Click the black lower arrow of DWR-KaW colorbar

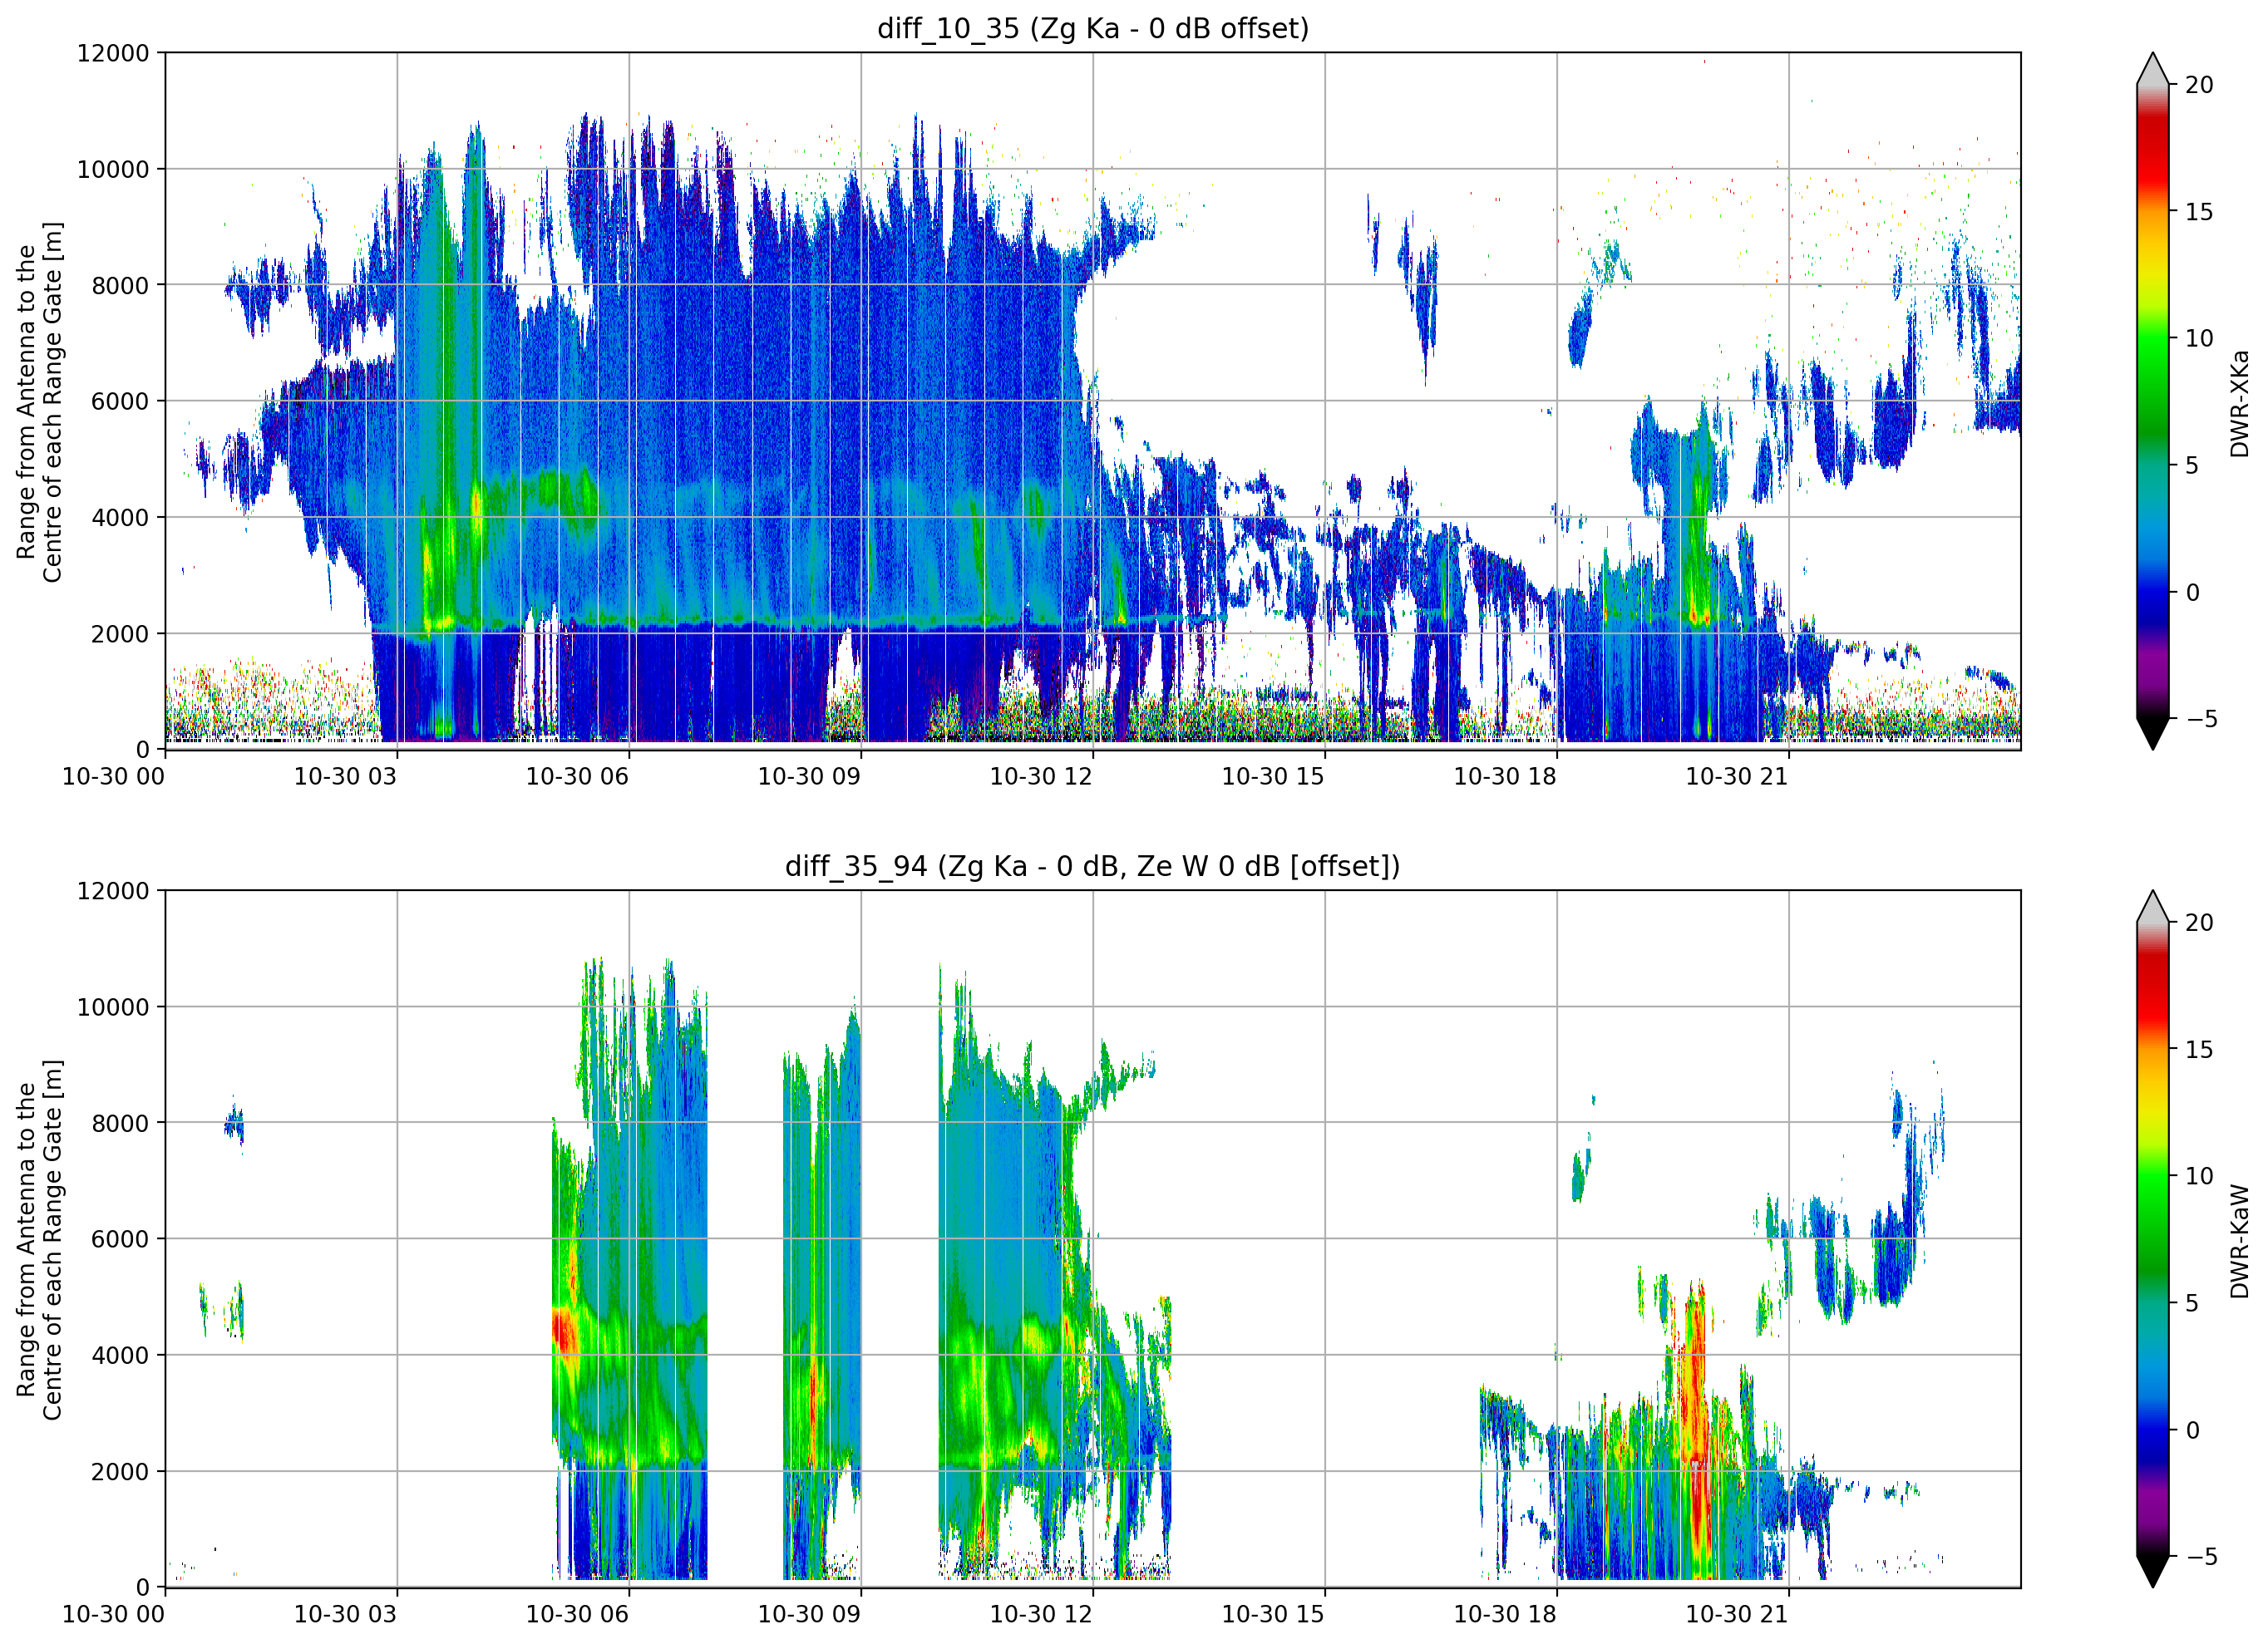pos(2152,1571)
